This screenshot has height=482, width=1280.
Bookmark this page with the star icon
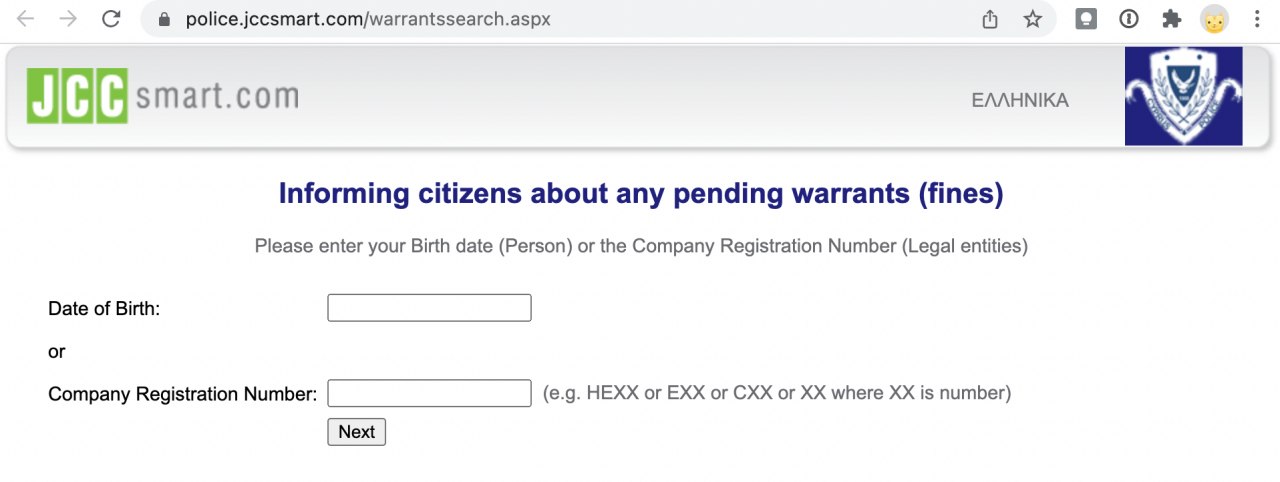coord(1033,19)
